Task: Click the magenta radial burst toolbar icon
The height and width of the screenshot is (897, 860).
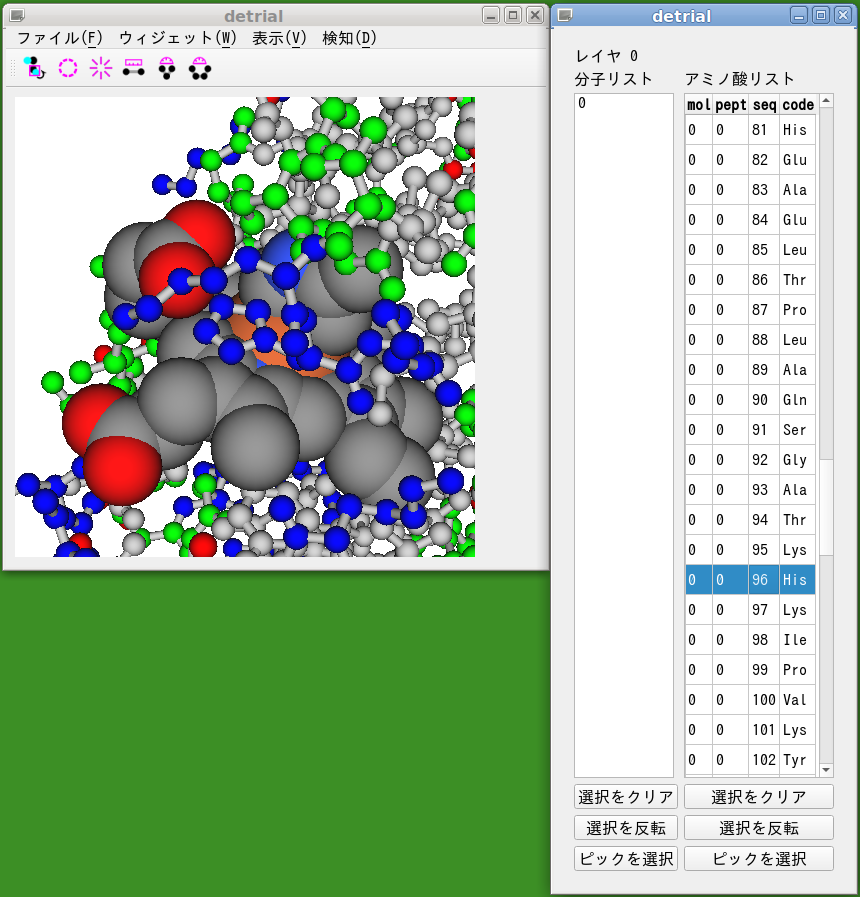Action: 101,68
